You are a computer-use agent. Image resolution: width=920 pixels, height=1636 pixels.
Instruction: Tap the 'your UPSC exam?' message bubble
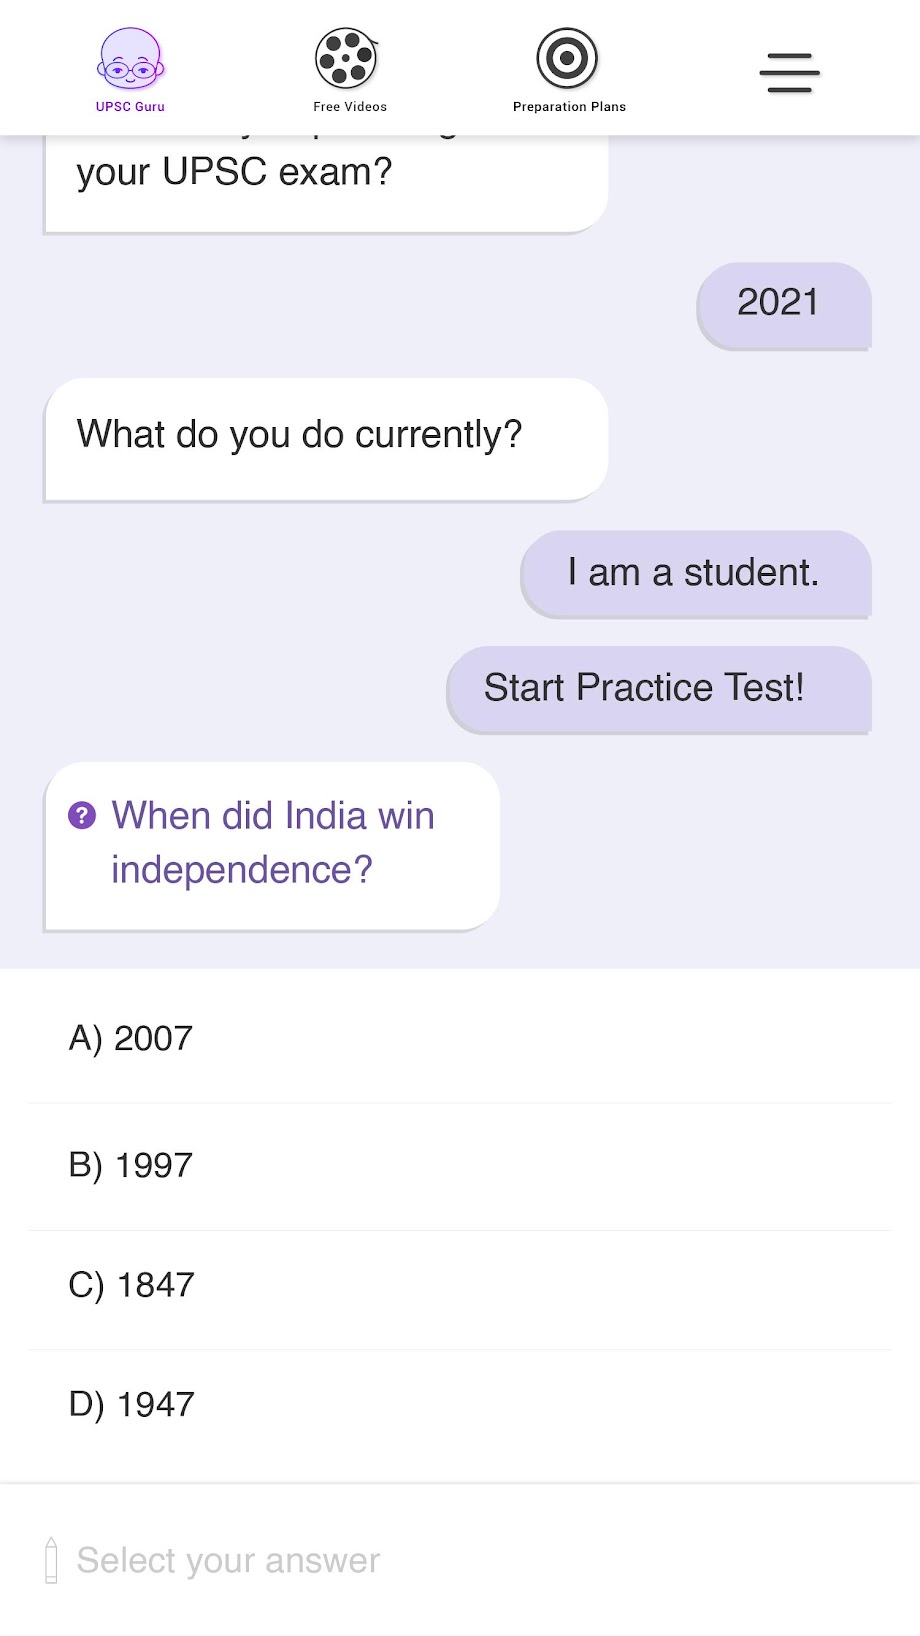click(326, 180)
